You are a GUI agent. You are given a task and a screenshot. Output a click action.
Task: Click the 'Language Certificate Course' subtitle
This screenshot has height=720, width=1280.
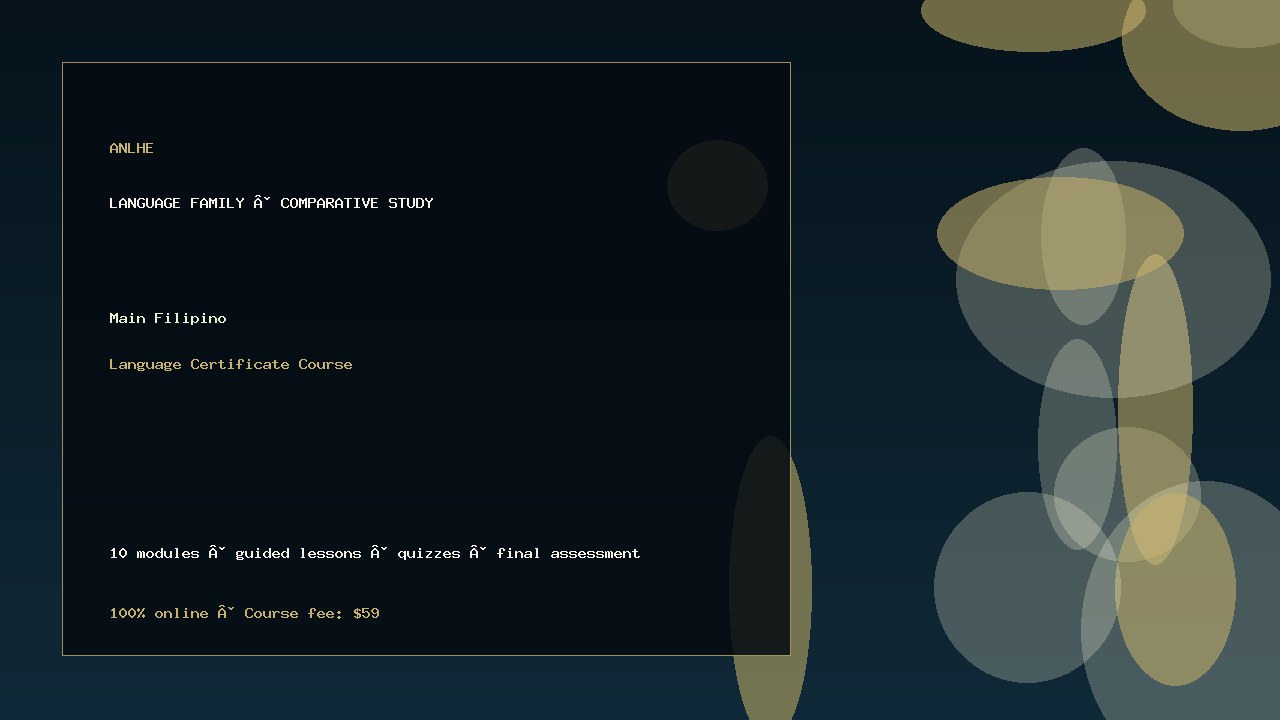pyautogui.click(x=231, y=364)
